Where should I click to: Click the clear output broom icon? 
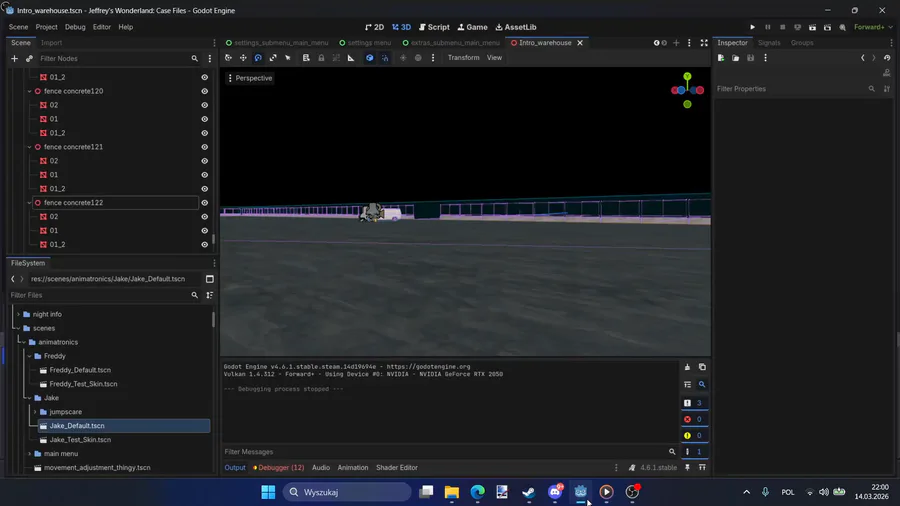click(x=687, y=367)
